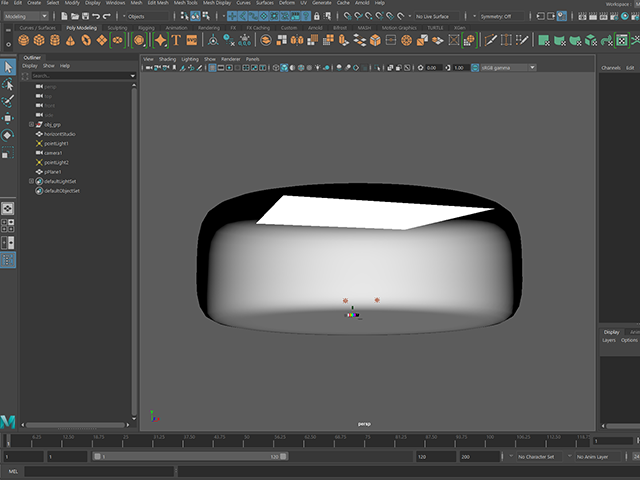Choose the arrow Select tool

tap(8, 67)
